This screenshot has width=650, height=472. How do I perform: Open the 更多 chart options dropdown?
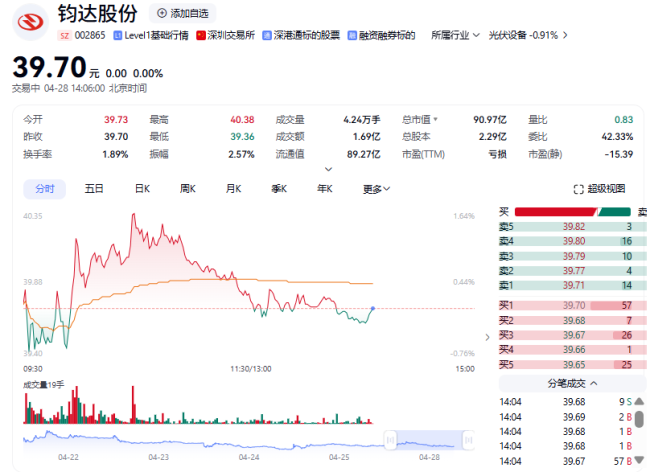pos(376,189)
